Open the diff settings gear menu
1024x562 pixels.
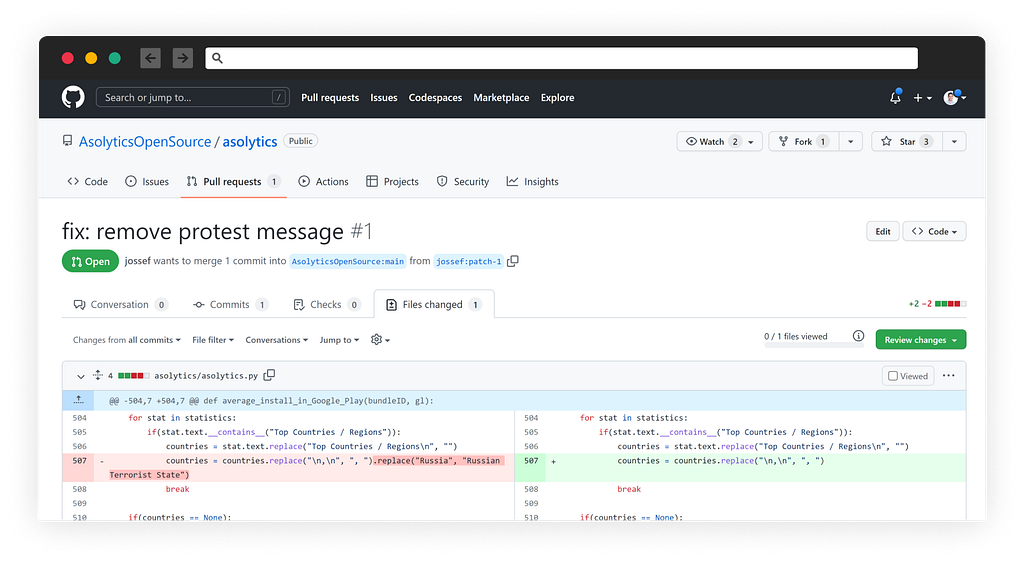coord(380,339)
